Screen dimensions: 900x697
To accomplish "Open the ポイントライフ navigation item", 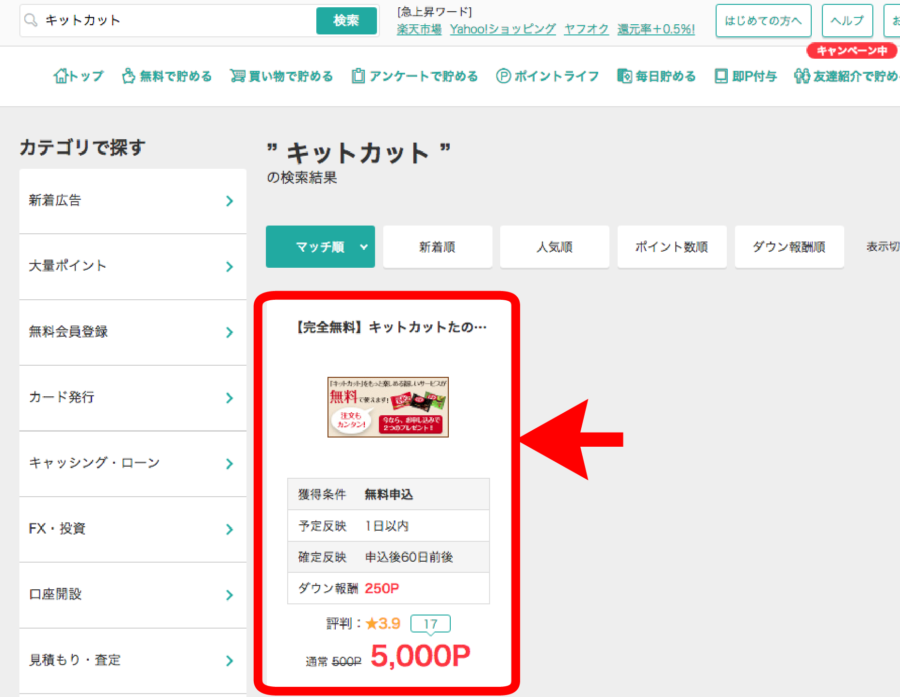I will (548, 76).
